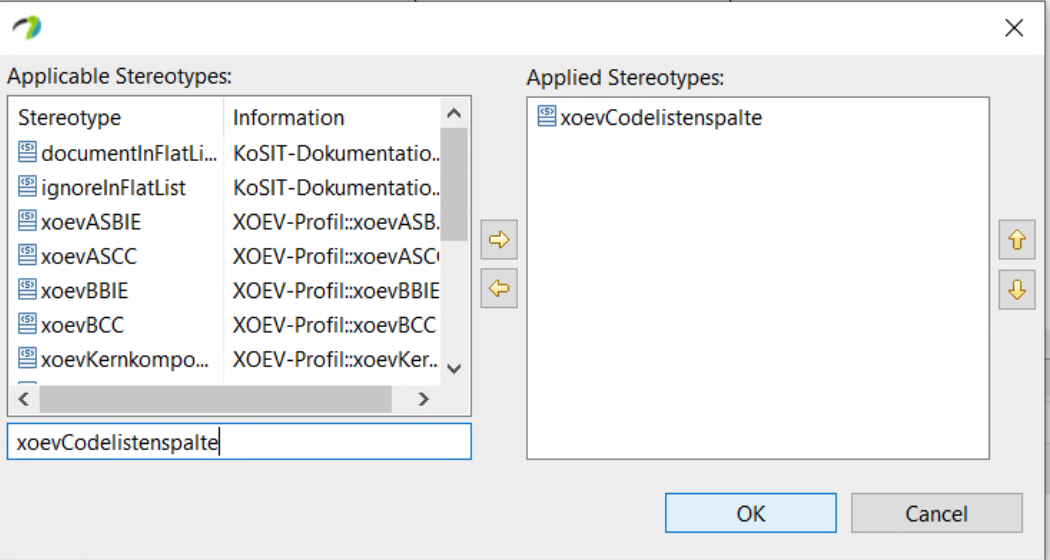Click the stereotype icon beside xoevASBIE

pyautogui.click(x=27, y=222)
